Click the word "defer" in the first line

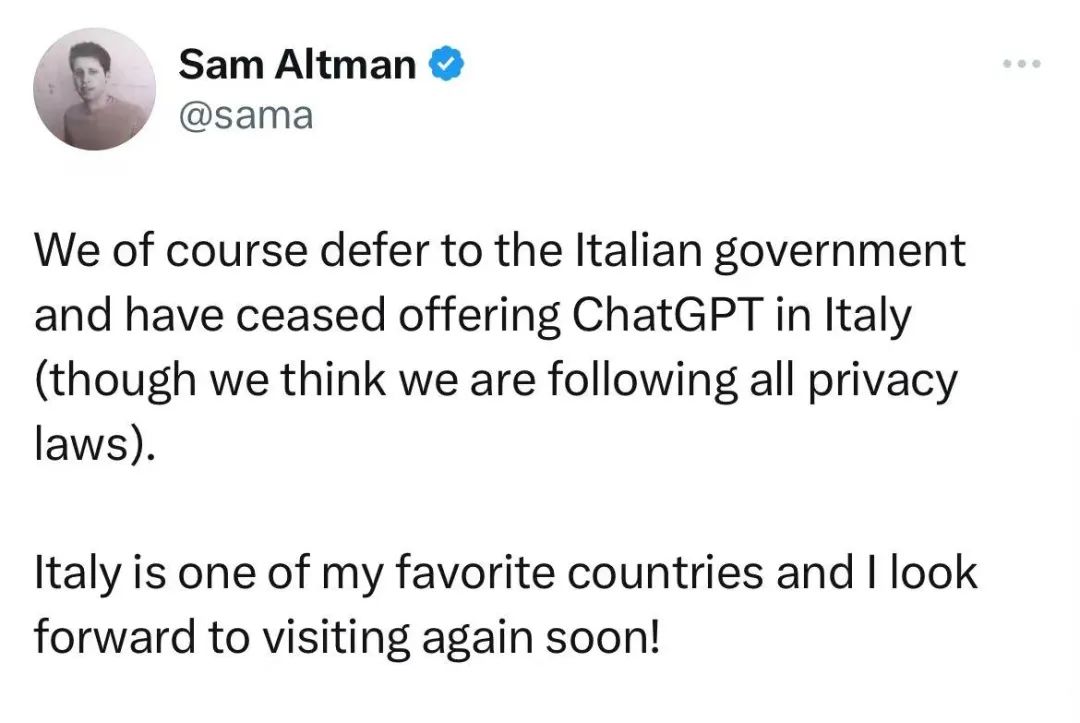pyautogui.click(x=326, y=251)
